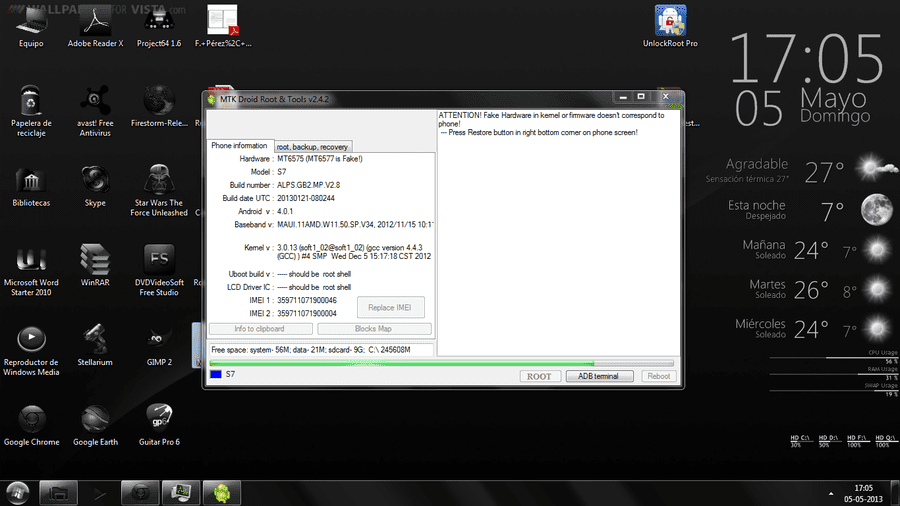
Task: Click Info to clipboard button
Action: click(x=260, y=329)
